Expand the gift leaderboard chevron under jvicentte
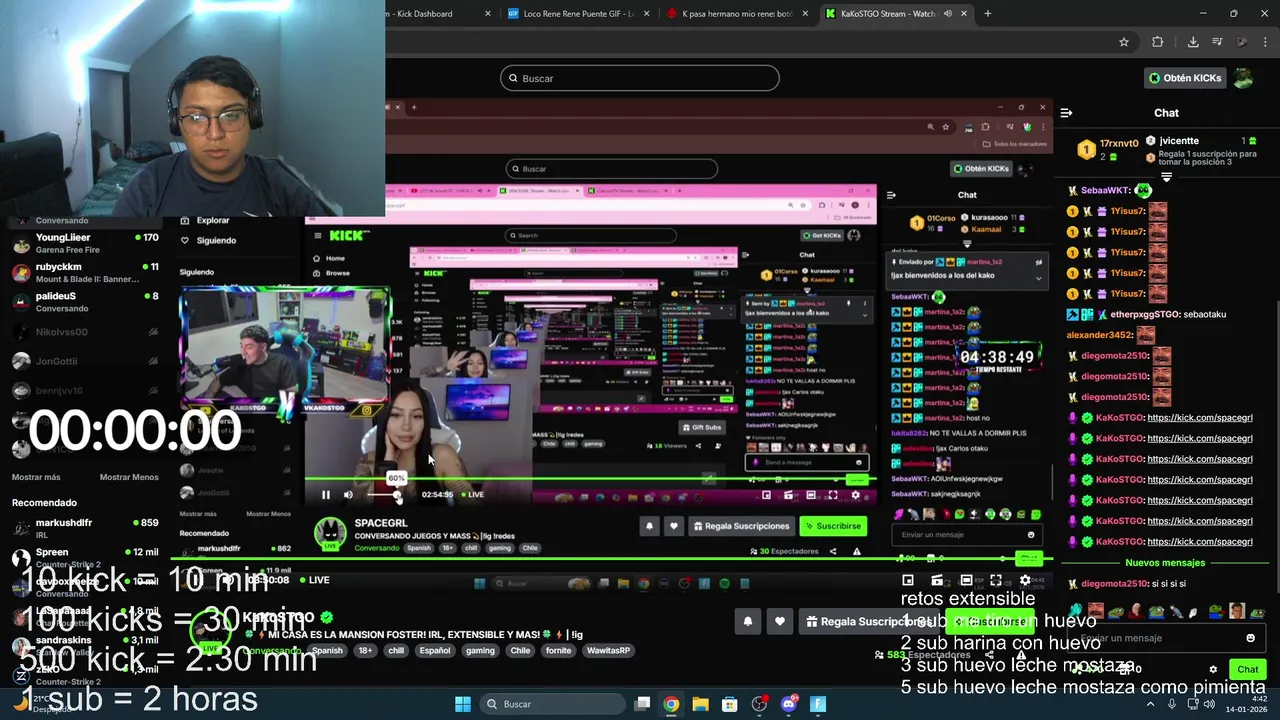The height and width of the screenshot is (720, 1280). coord(1166,177)
